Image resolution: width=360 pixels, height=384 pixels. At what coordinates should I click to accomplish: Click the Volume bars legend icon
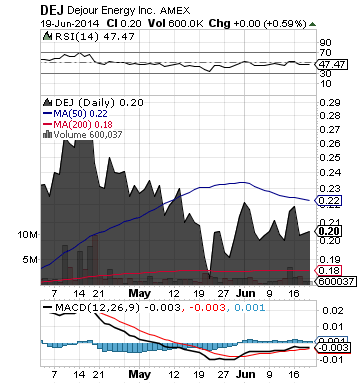point(48,134)
